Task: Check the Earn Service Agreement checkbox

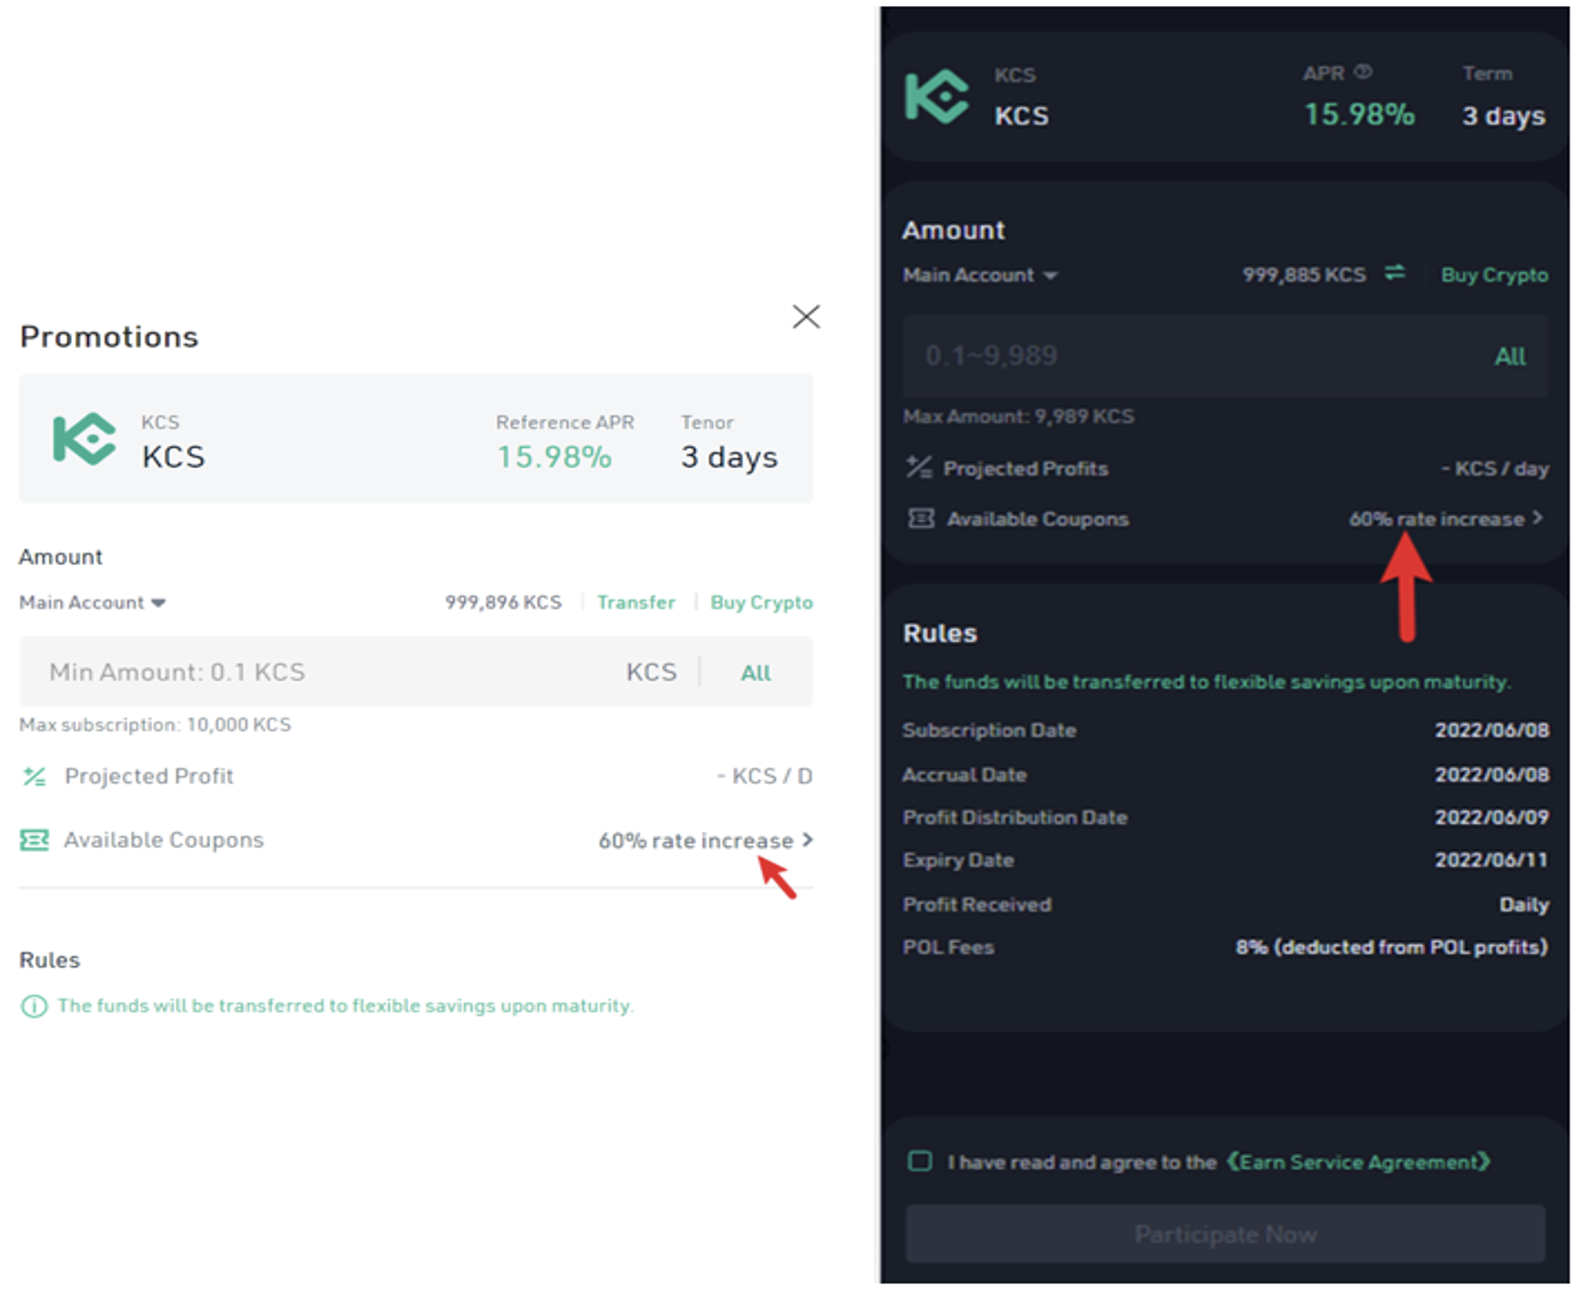Action: pyautogui.click(x=919, y=1161)
